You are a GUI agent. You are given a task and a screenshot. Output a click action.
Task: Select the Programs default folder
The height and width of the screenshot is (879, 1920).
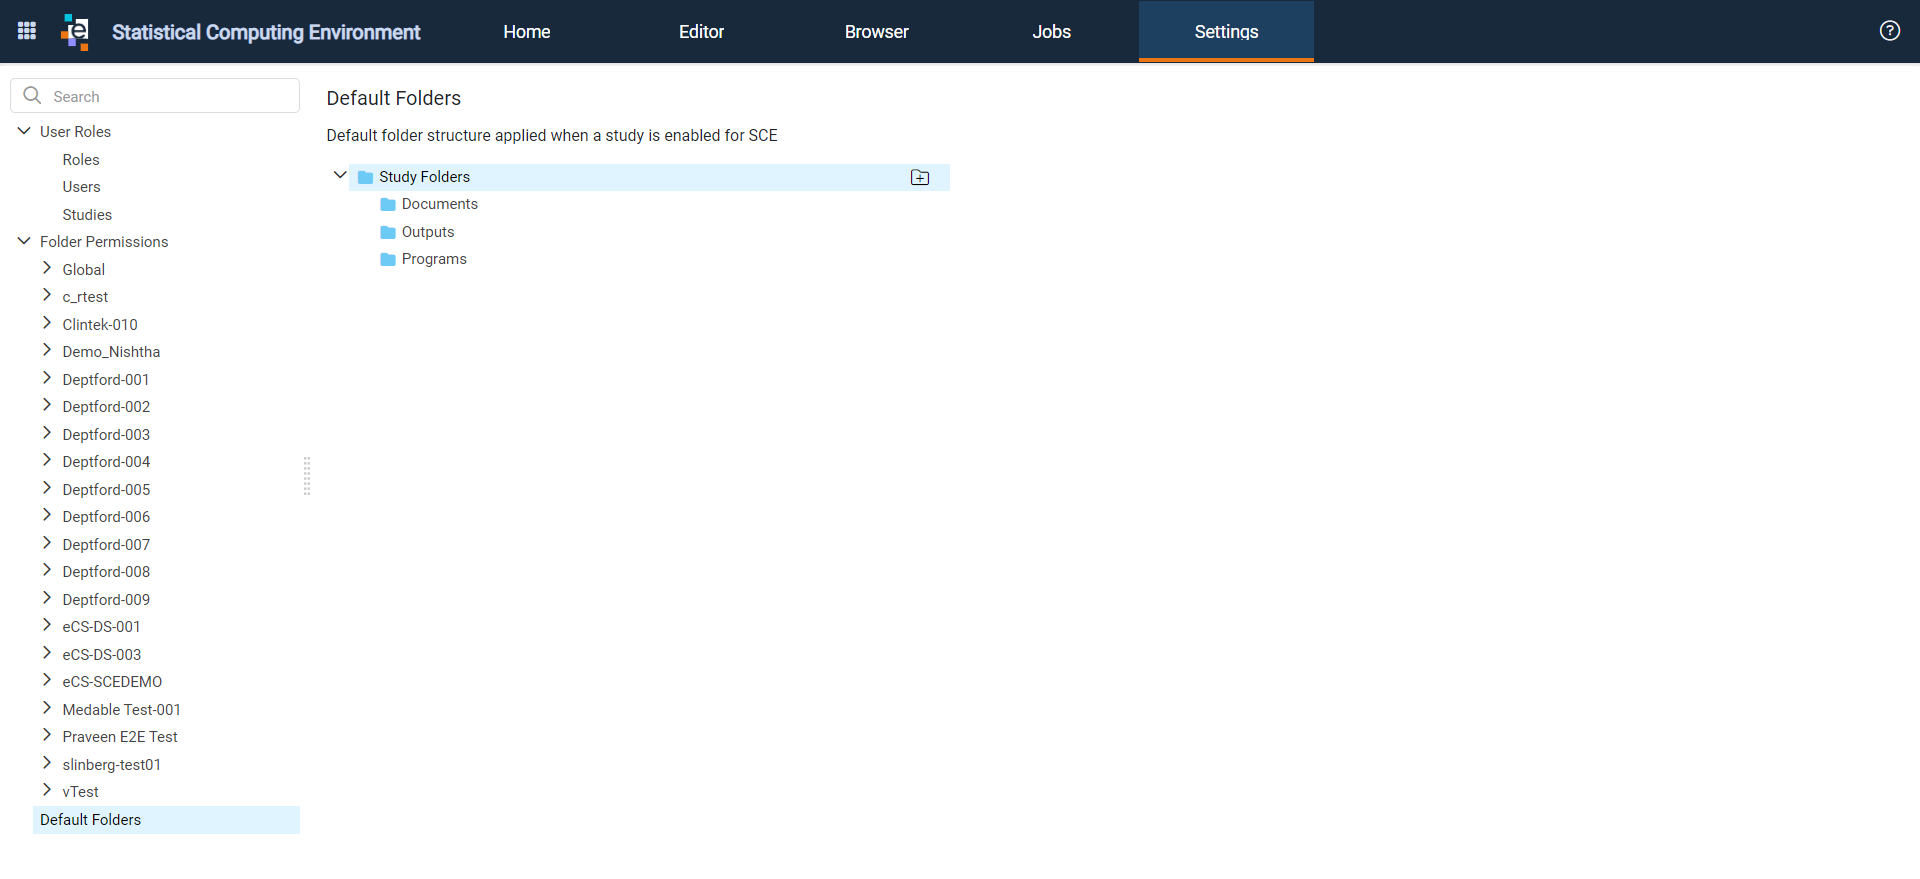pos(434,259)
